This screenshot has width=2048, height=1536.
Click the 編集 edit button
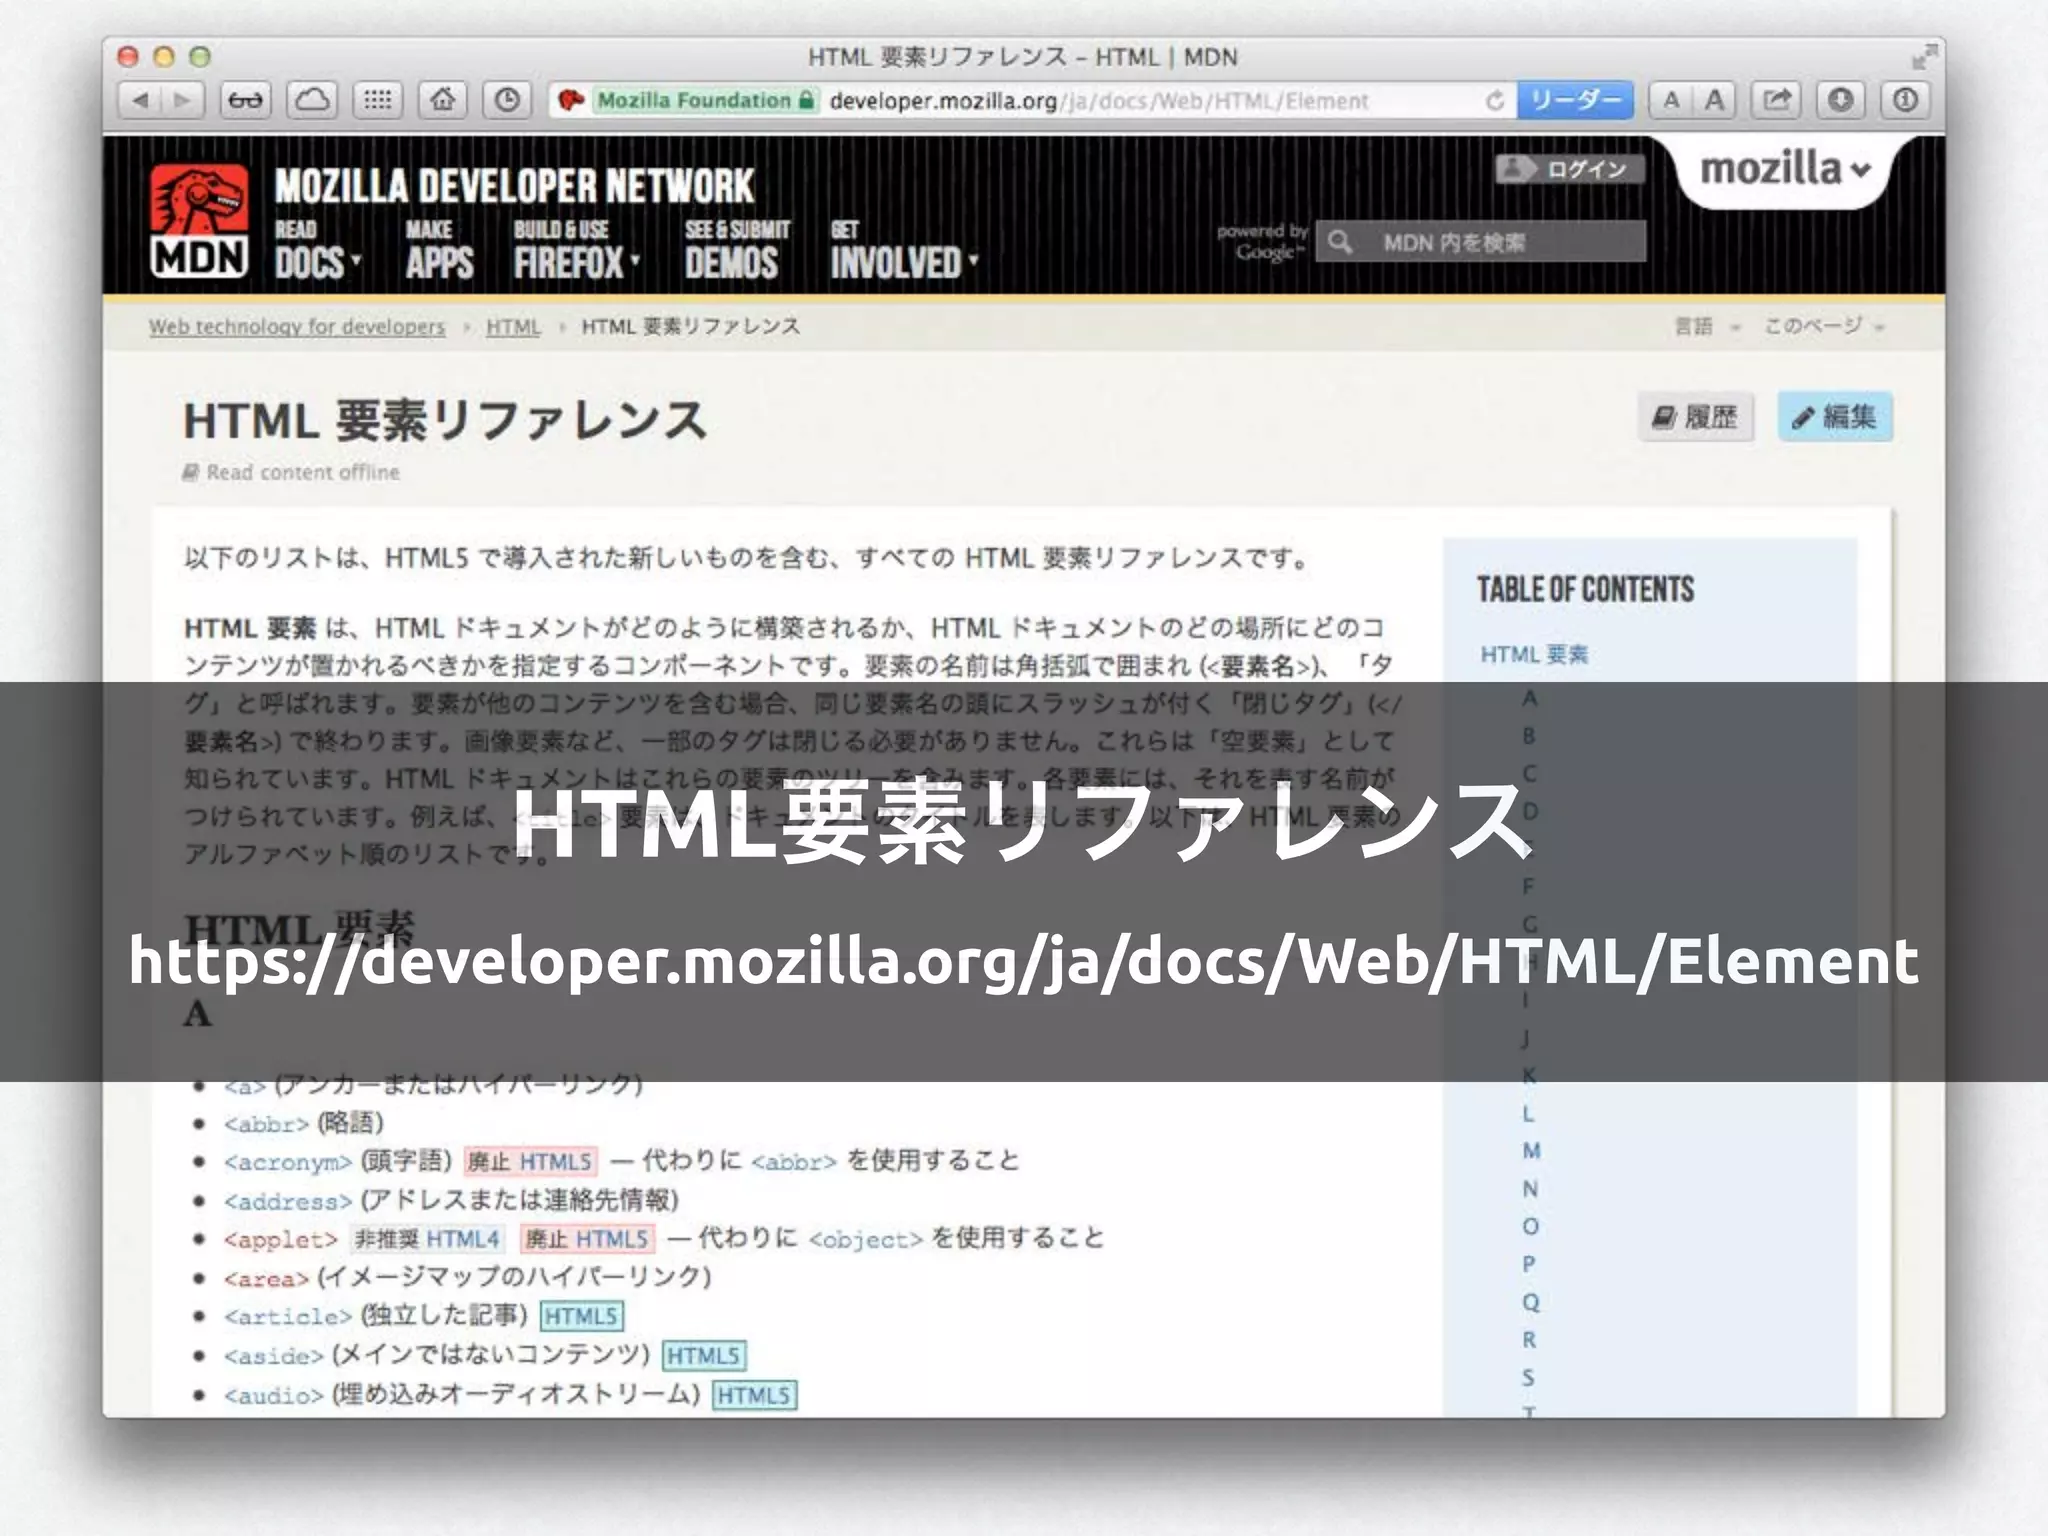(x=1835, y=417)
